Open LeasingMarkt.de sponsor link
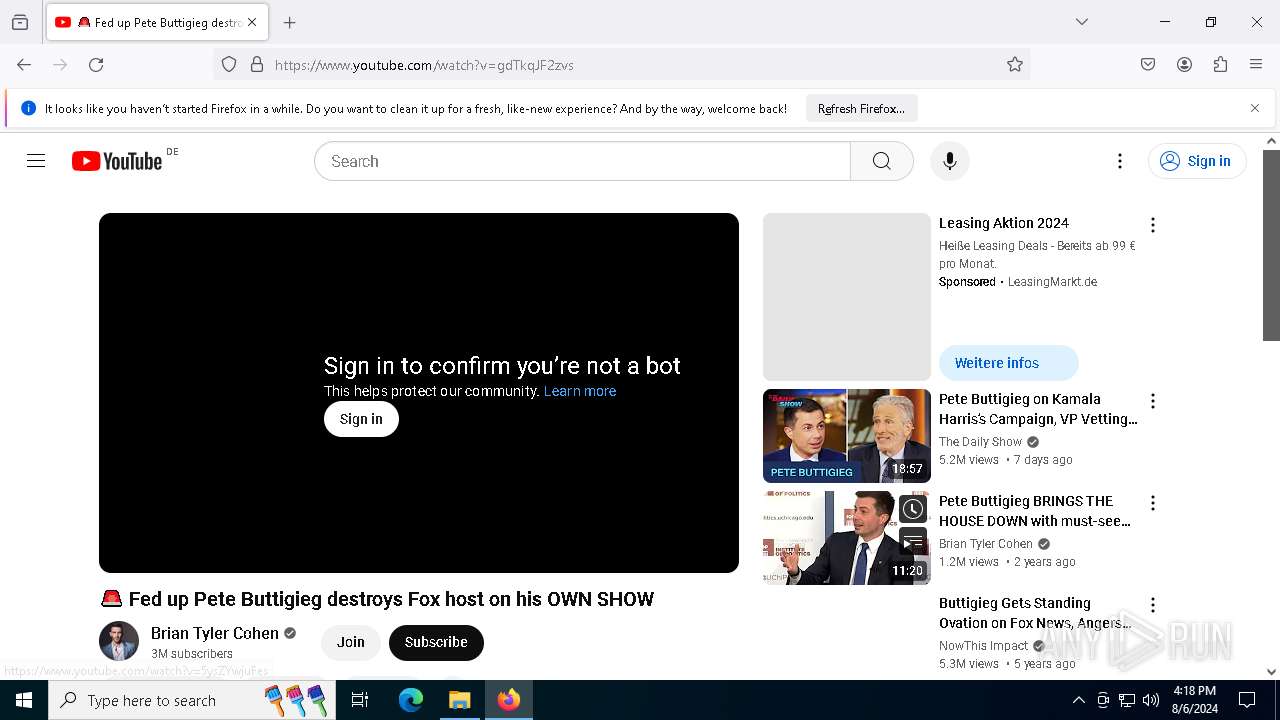Image resolution: width=1280 pixels, height=720 pixels. [1052, 282]
